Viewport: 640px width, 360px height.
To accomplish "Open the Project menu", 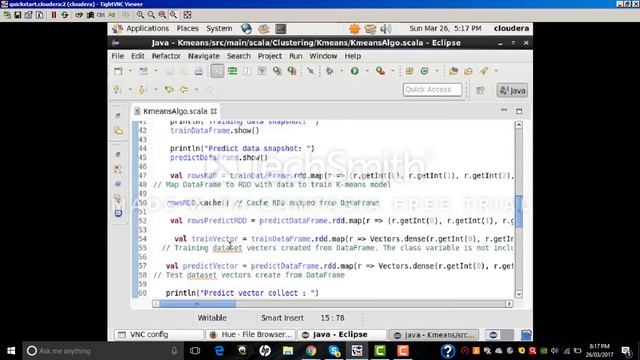I will coord(270,56).
